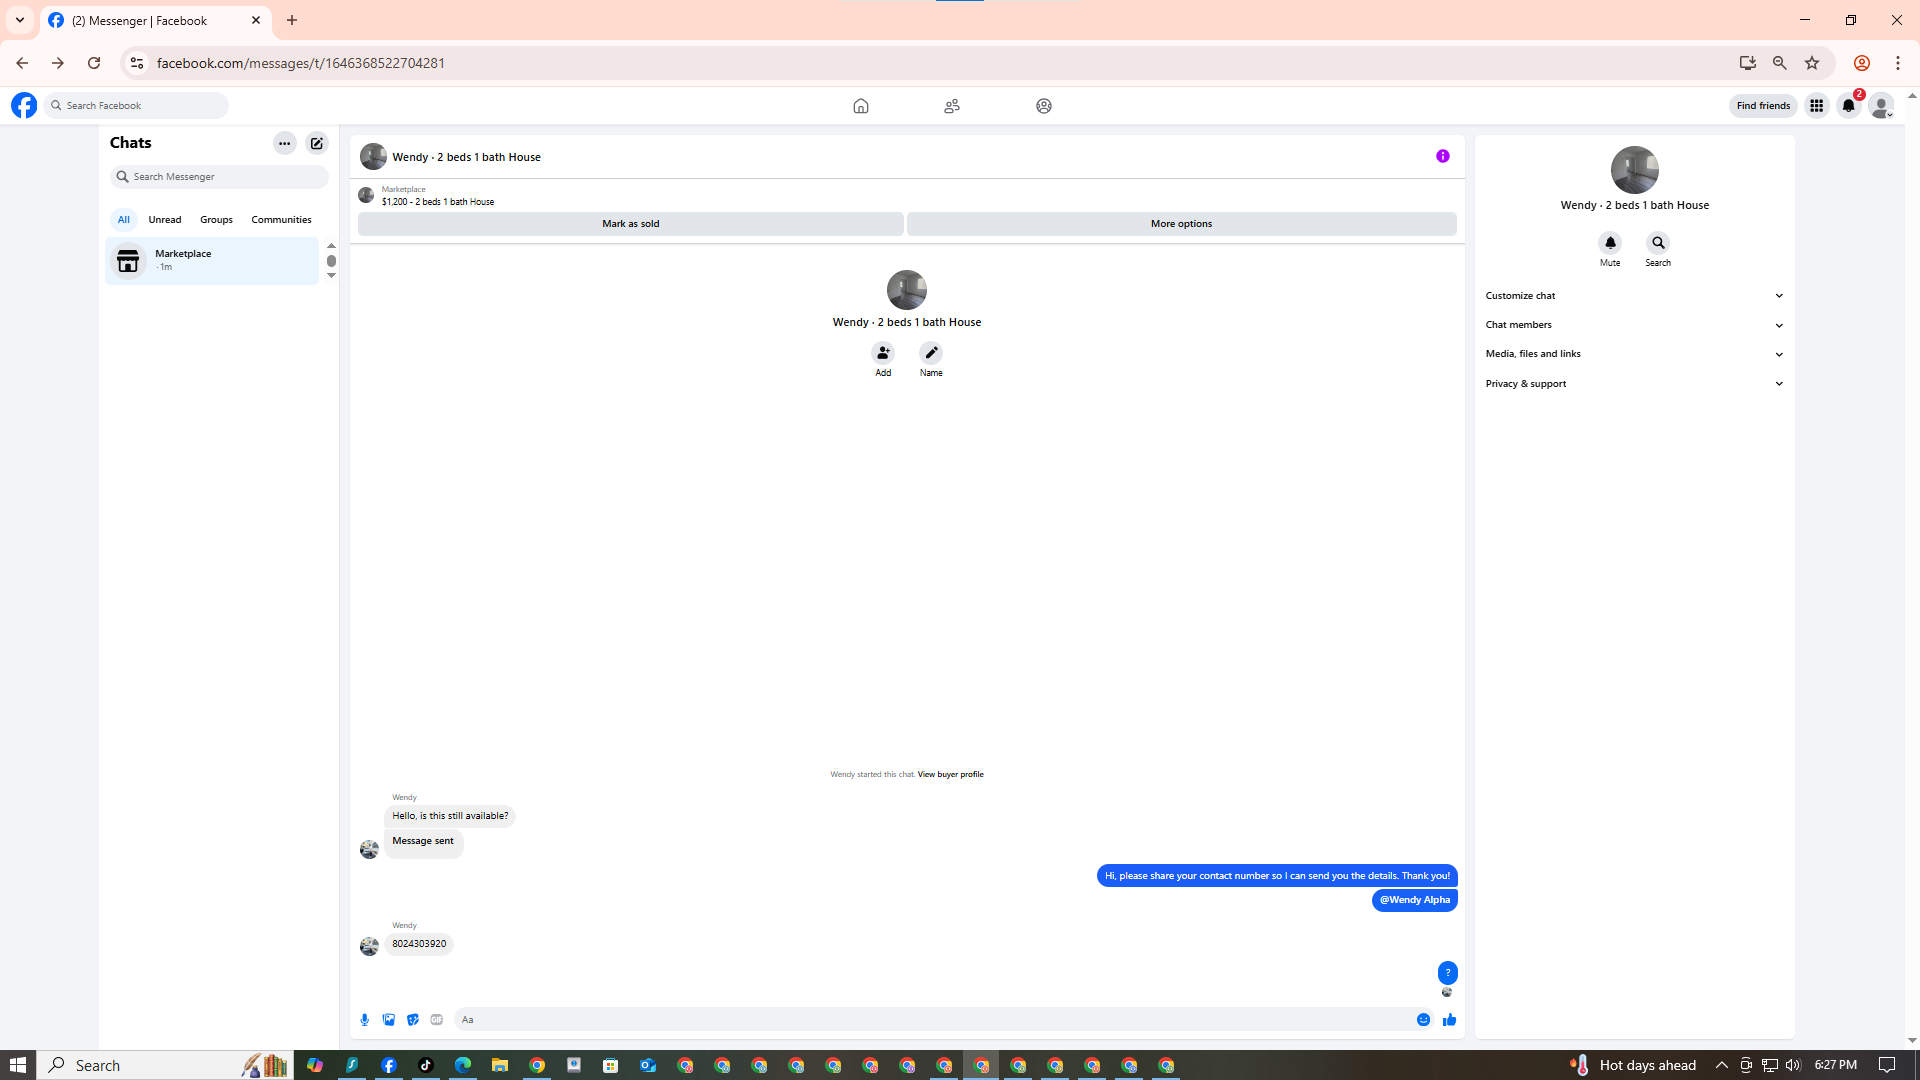Switch to the Unread chats tab
This screenshot has width=1920, height=1080.
click(x=165, y=220)
